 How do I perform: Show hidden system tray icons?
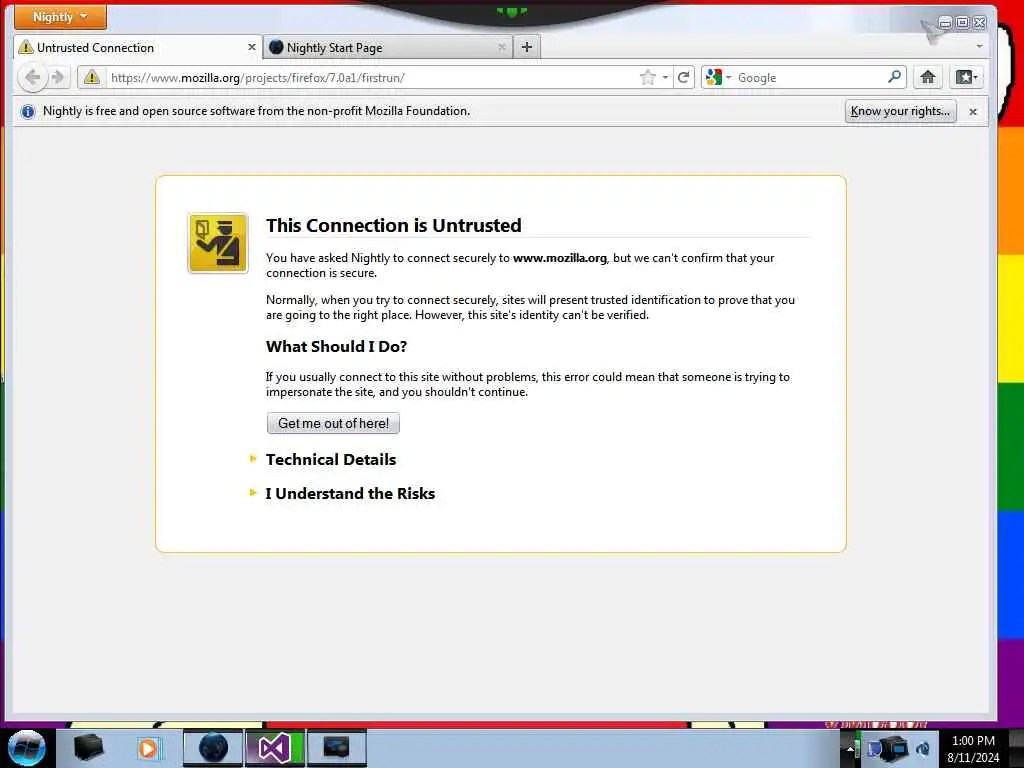(x=850, y=749)
